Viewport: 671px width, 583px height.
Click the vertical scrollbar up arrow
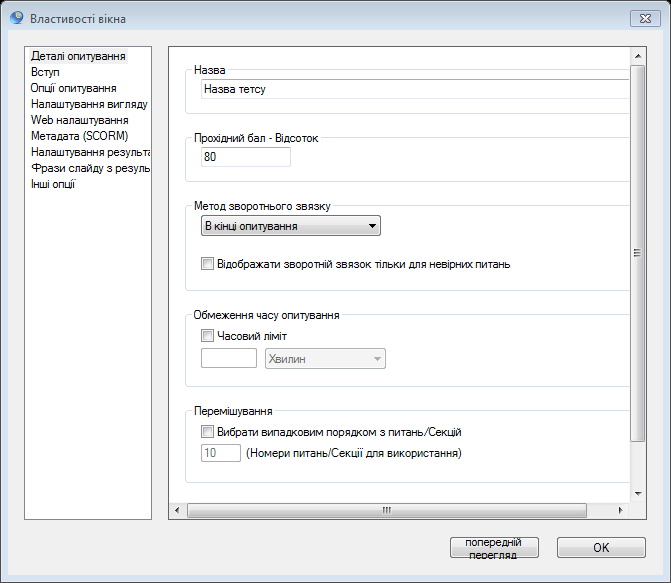tap(638, 56)
